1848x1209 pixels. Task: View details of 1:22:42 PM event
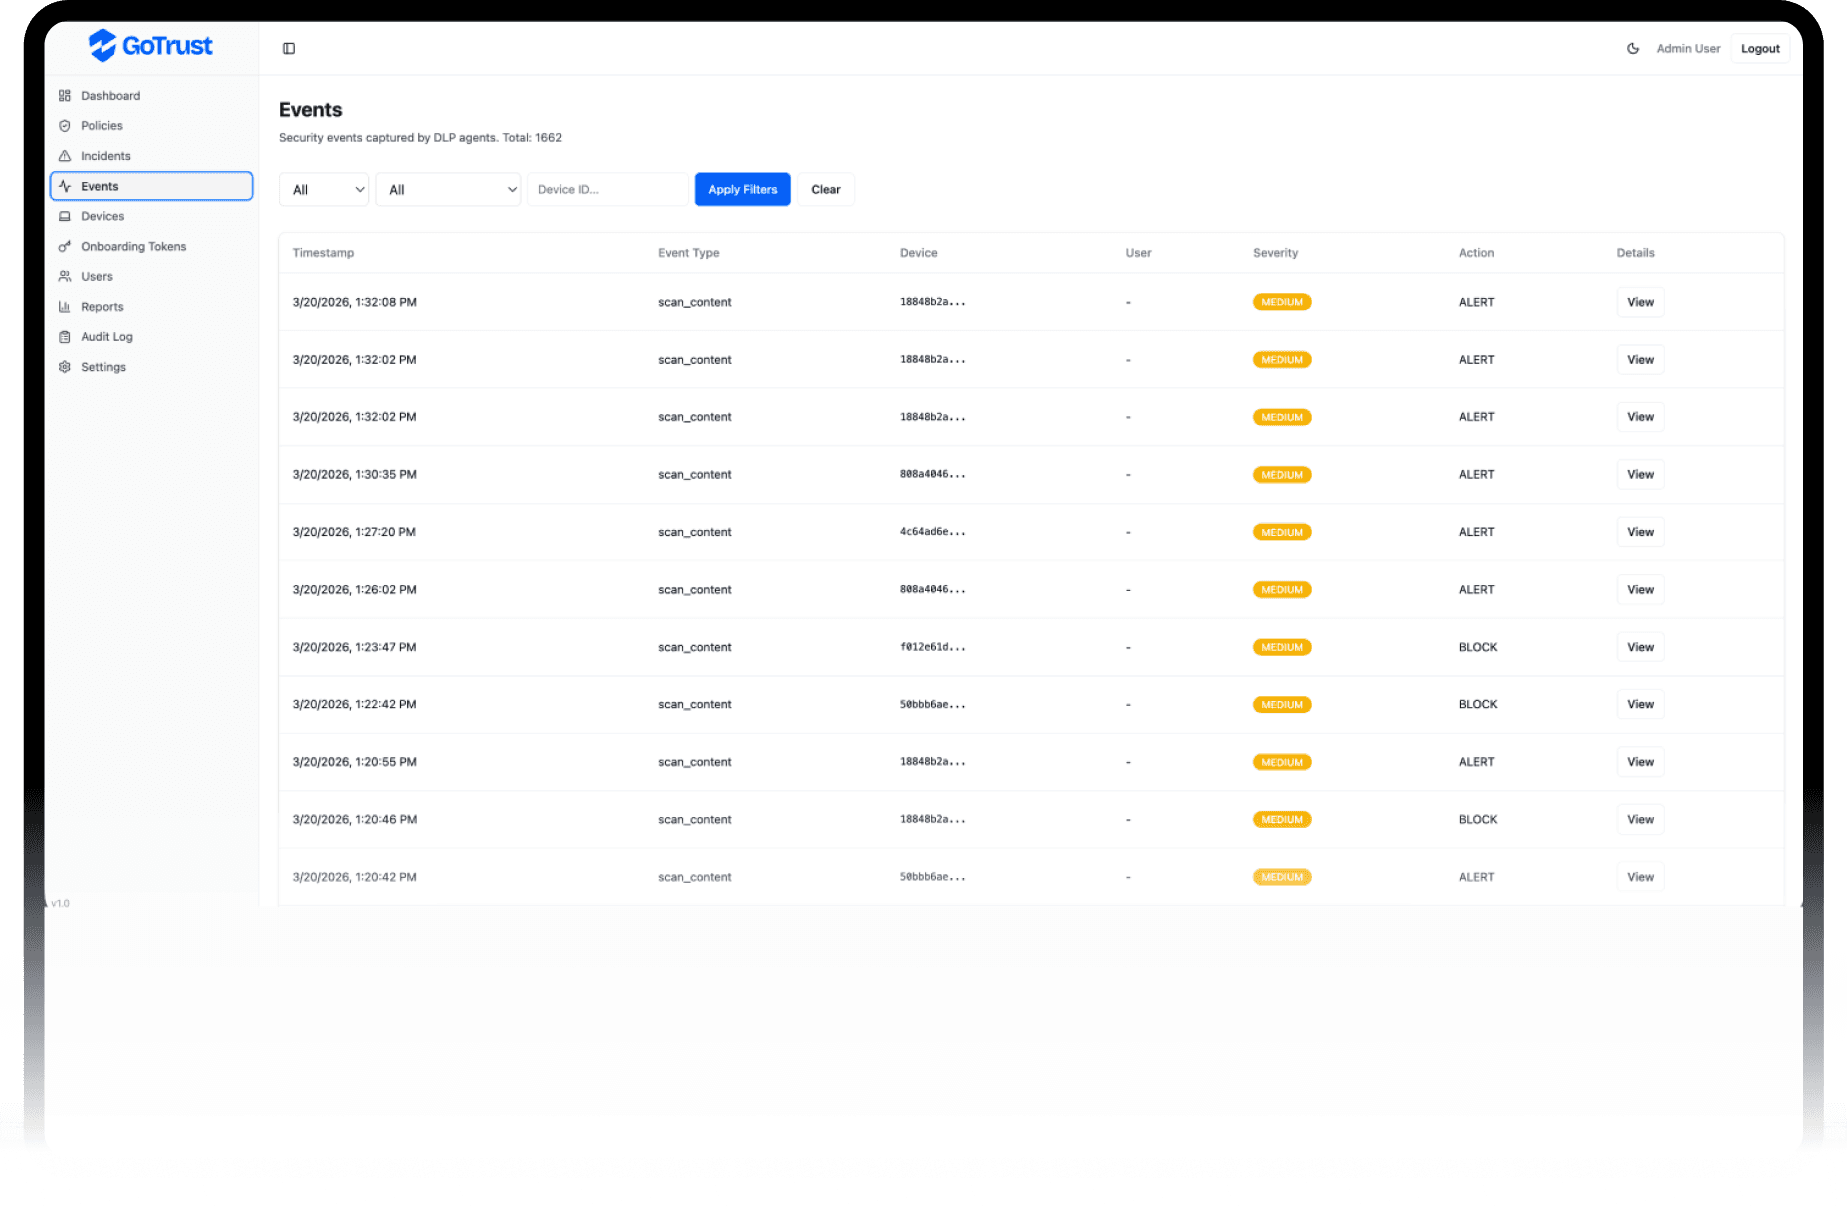click(1640, 704)
